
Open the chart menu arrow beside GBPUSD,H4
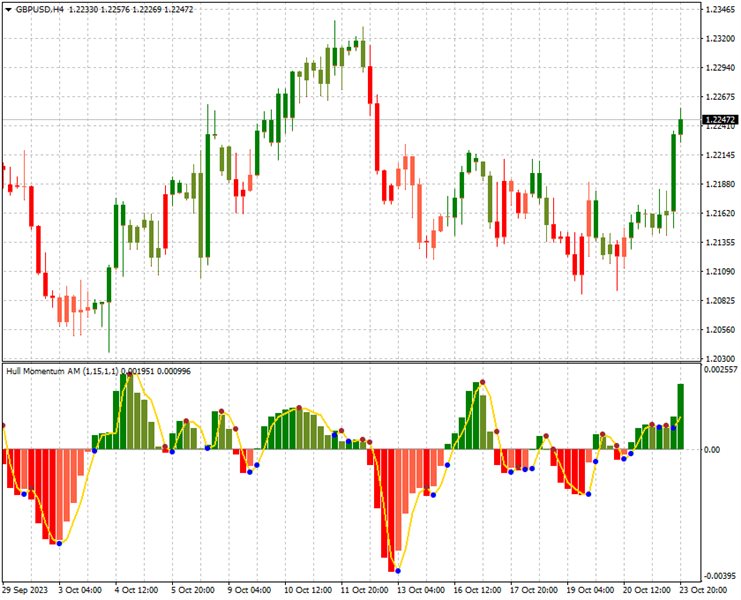(9, 9)
